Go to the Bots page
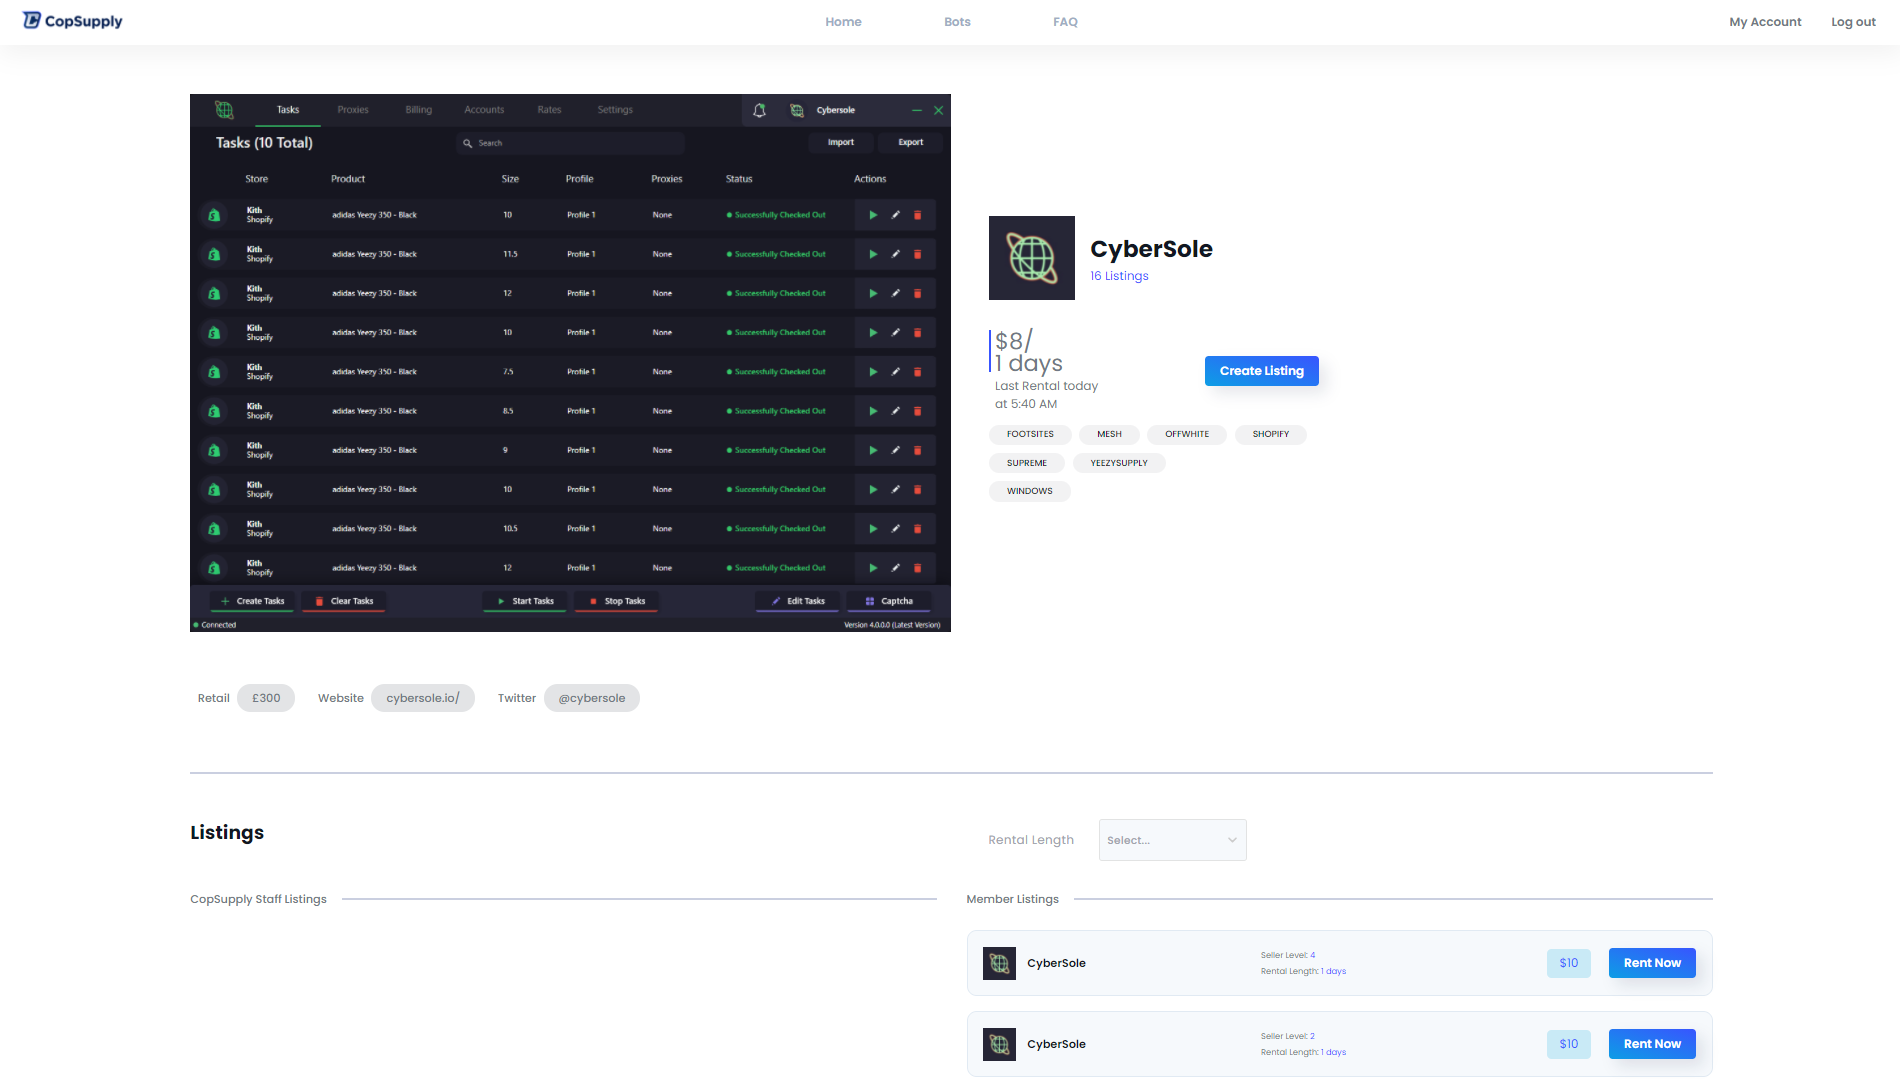Image resolution: width=1900 pixels, height=1079 pixels. 956,22
